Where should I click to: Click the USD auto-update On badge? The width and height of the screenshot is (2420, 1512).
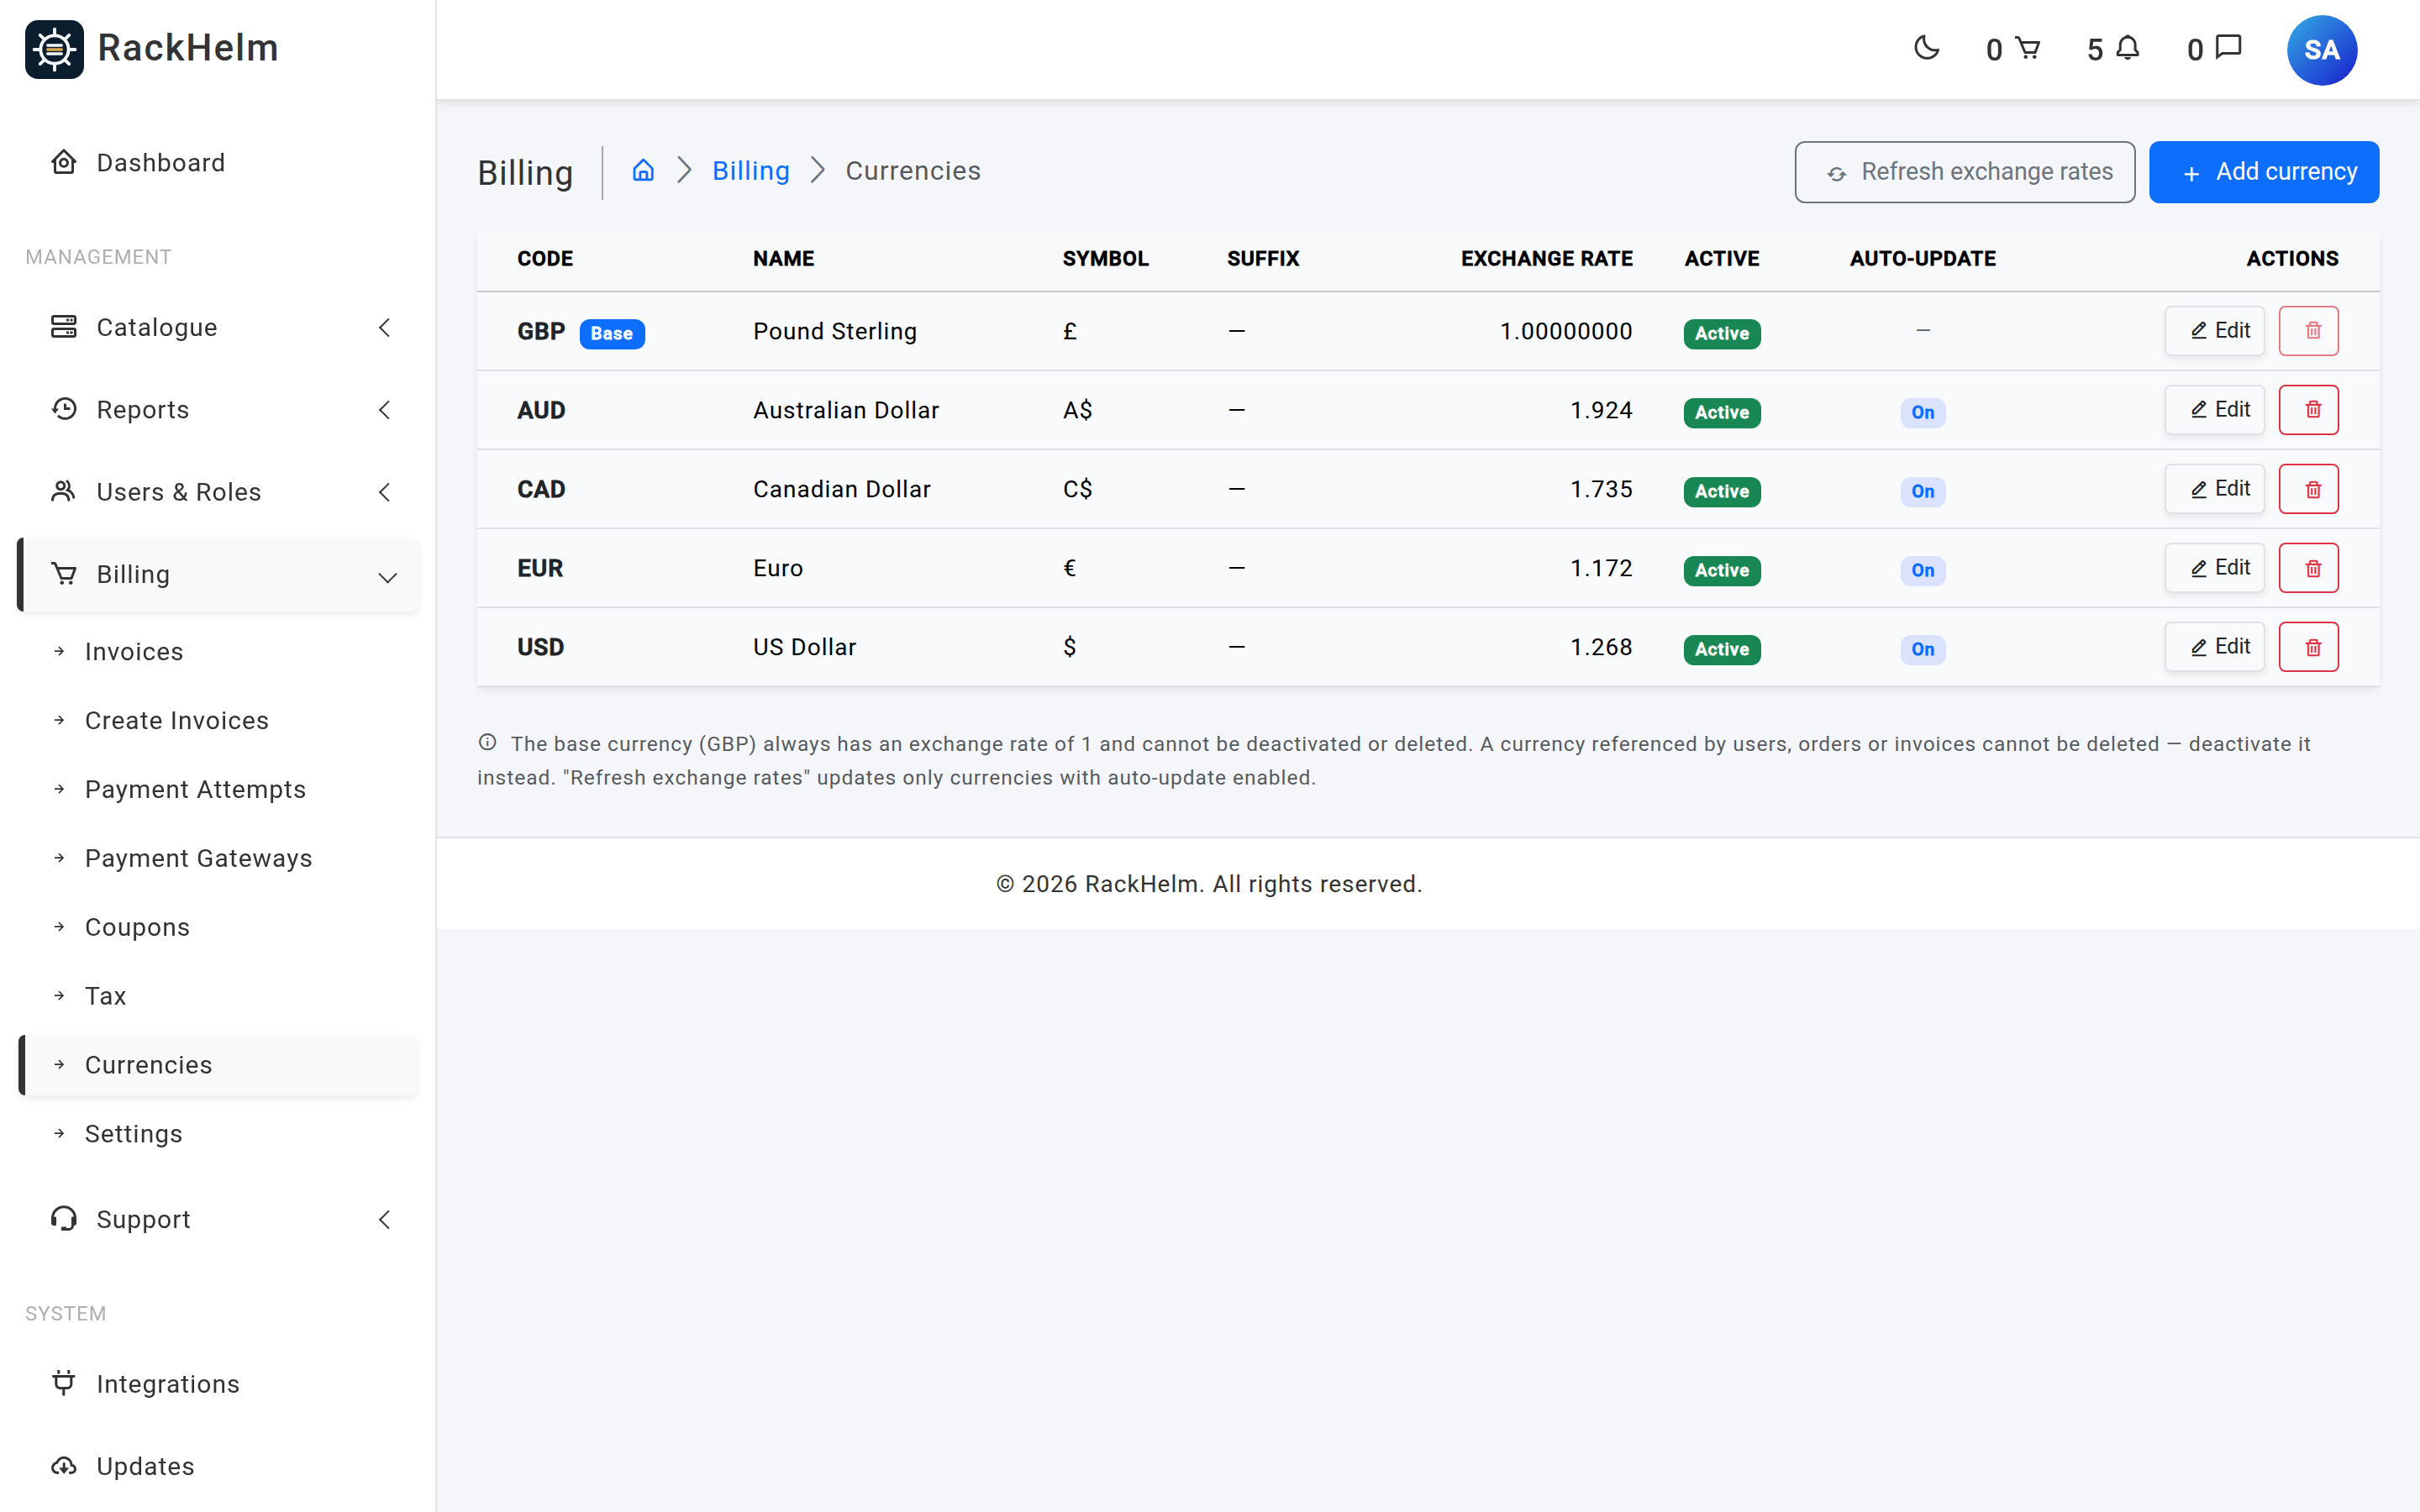[1922, 649]
